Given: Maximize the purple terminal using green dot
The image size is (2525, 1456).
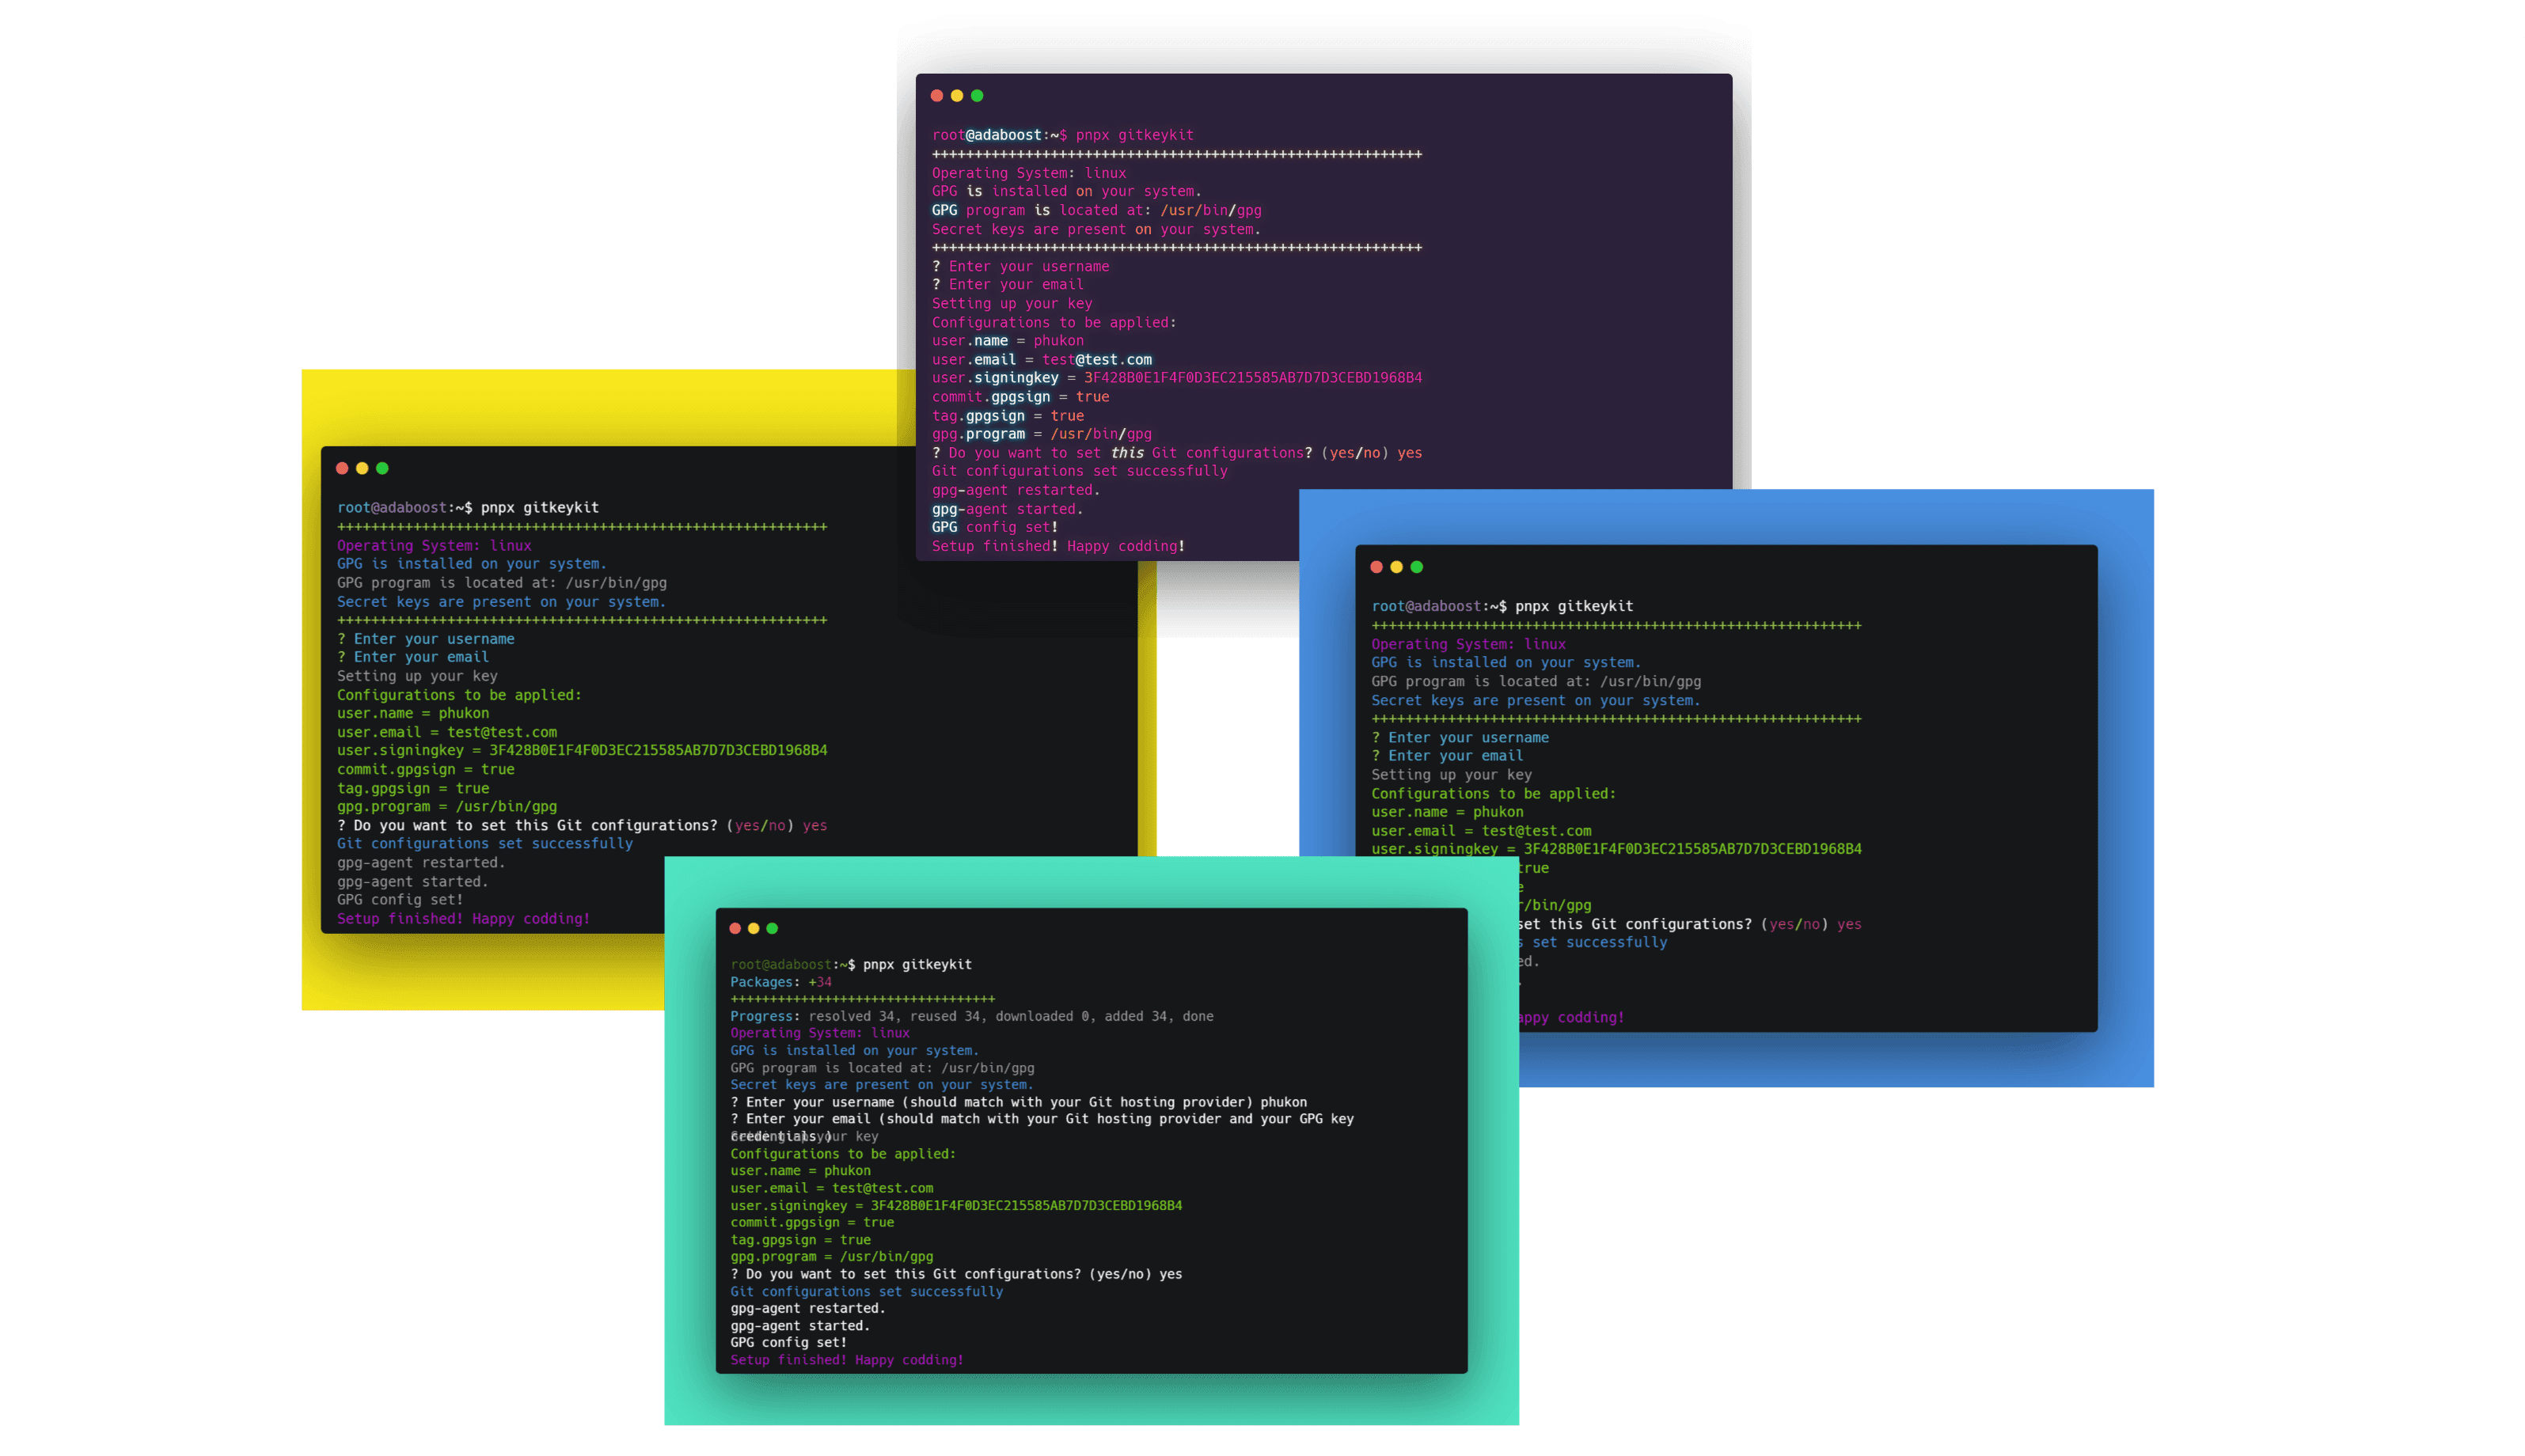Looking at the screenshot, I should [x=977, y=96].
